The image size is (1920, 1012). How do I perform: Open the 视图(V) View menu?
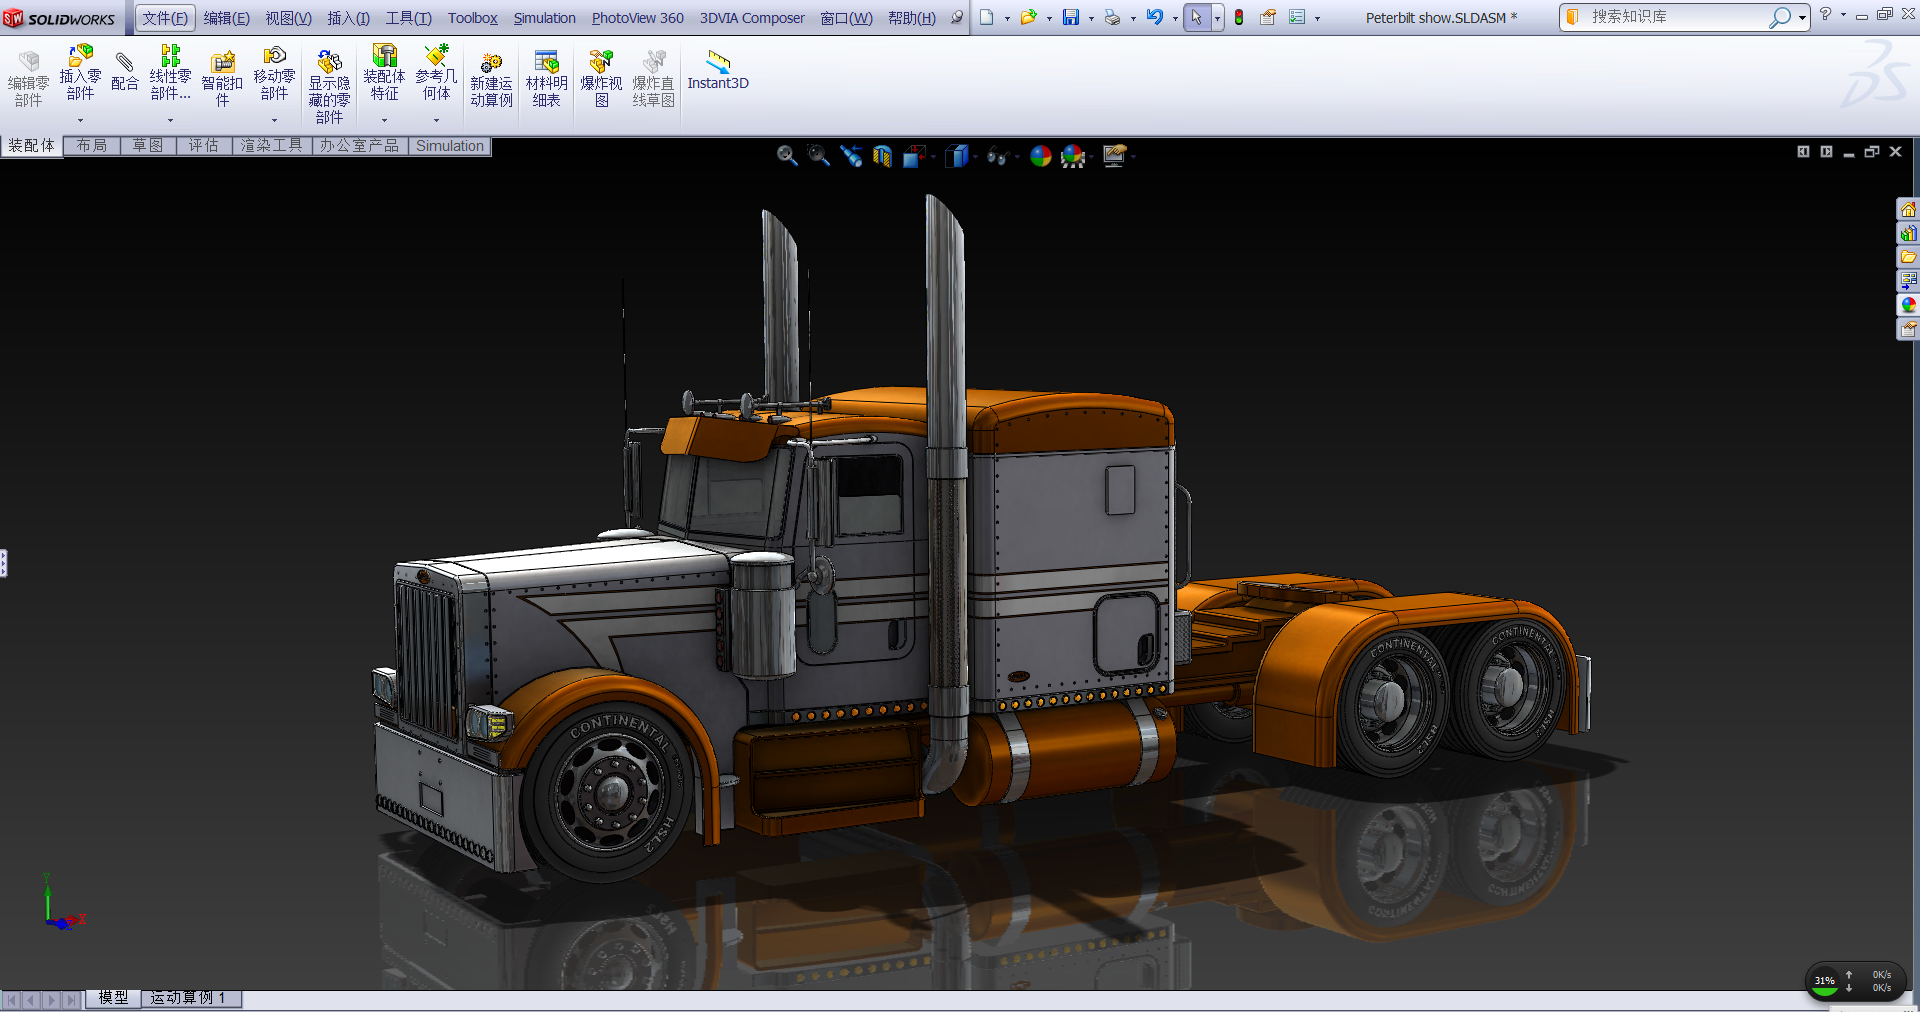(x=288, y=18)
